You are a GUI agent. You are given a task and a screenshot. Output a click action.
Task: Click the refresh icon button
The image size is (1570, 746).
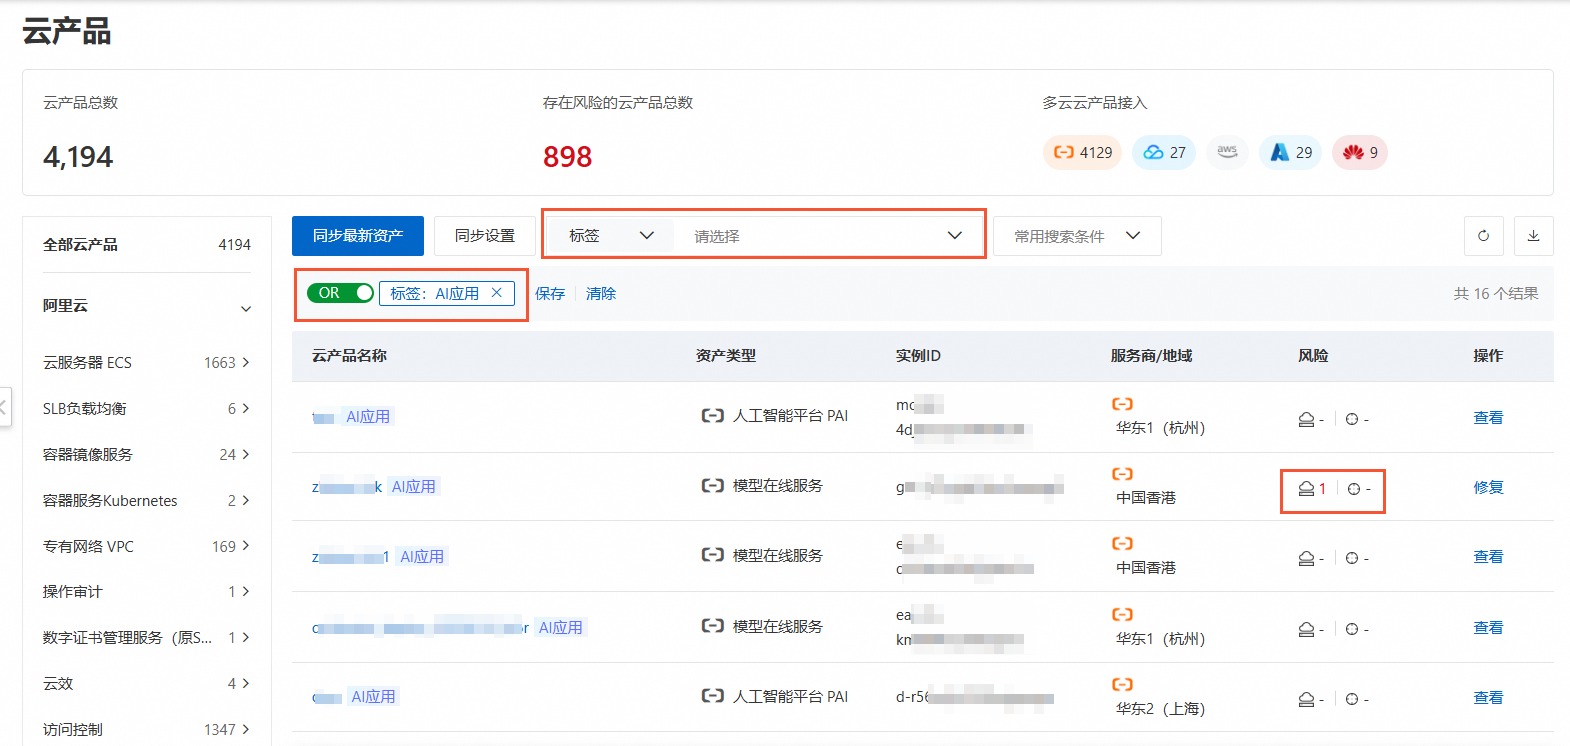pos(1483,236)
